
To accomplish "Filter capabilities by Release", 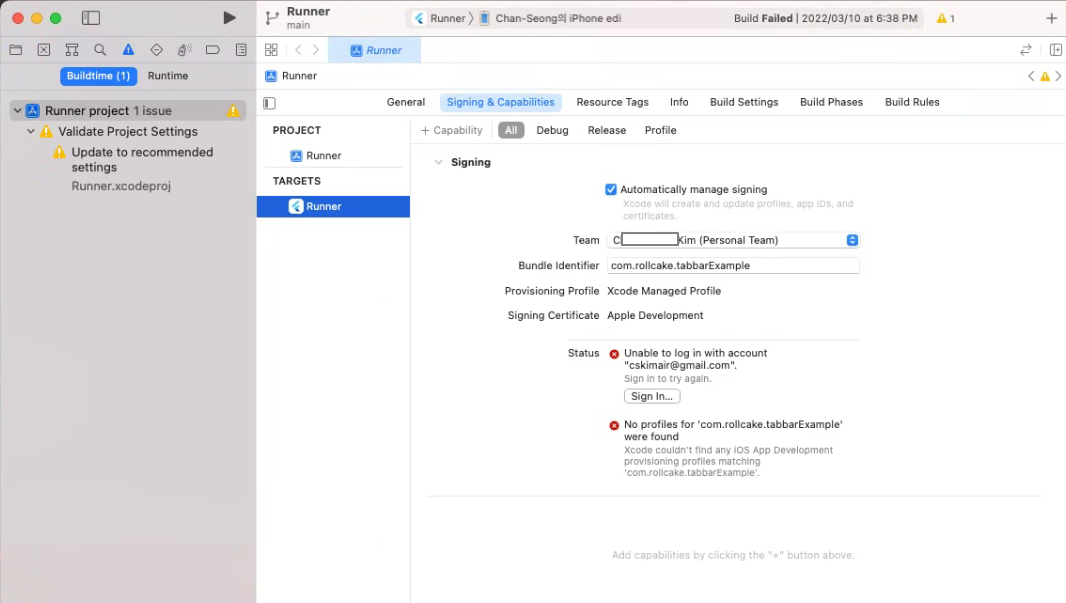I will (x=606, y=131).
